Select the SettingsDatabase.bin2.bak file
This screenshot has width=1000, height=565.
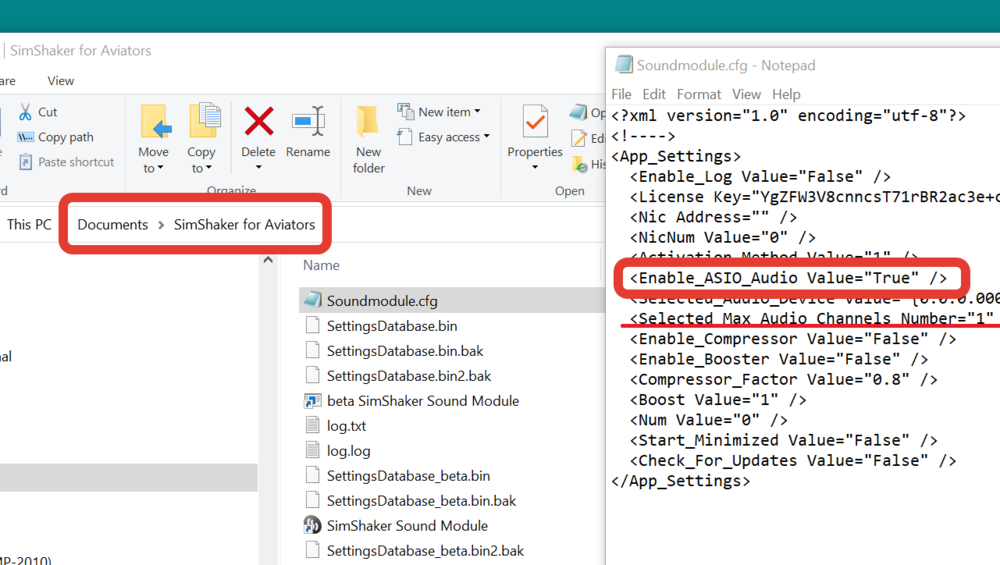409,376
